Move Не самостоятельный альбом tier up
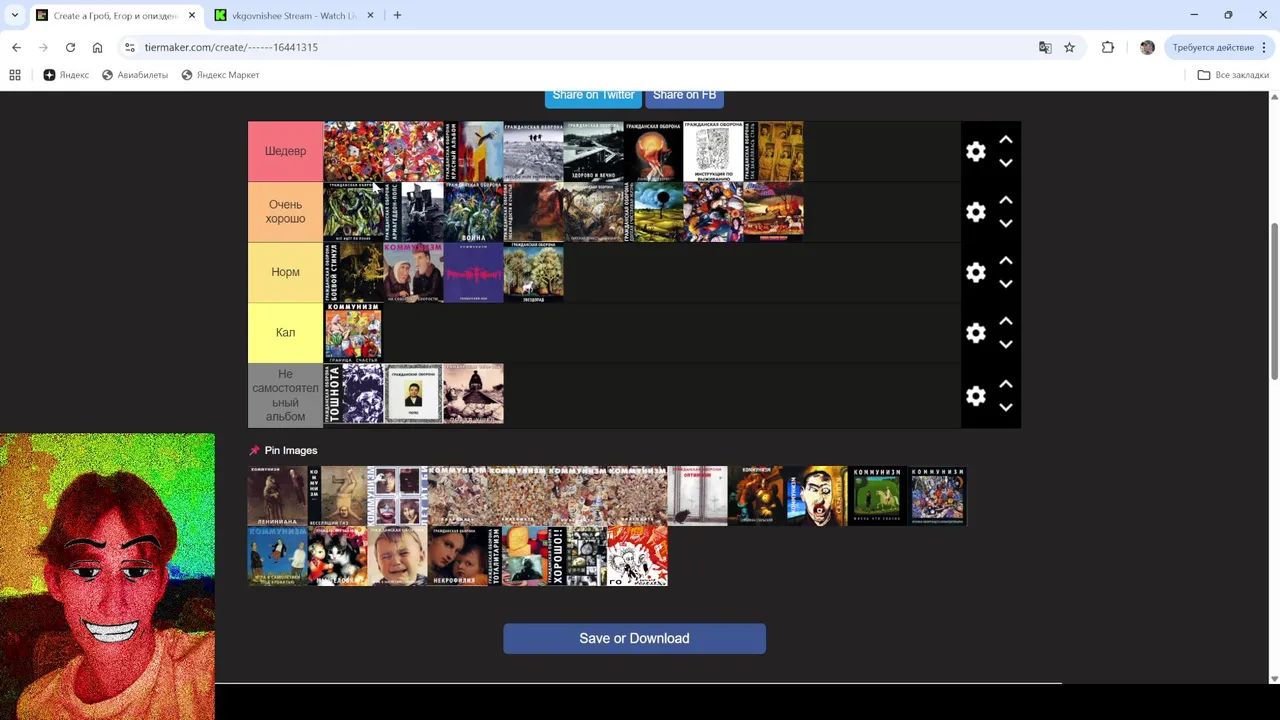Screen dimensions: 1280x720 (1006, 384)
